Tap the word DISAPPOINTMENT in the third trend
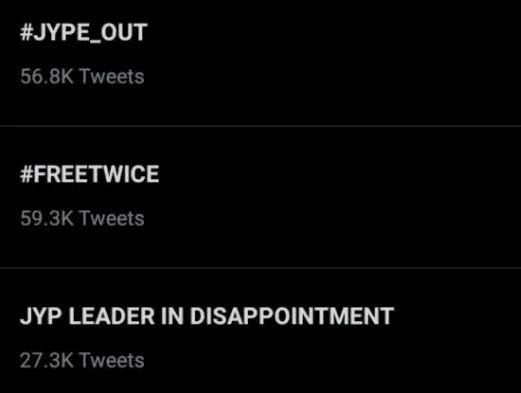This screenshot has height=393, width=521. click(x=292, y=316)
